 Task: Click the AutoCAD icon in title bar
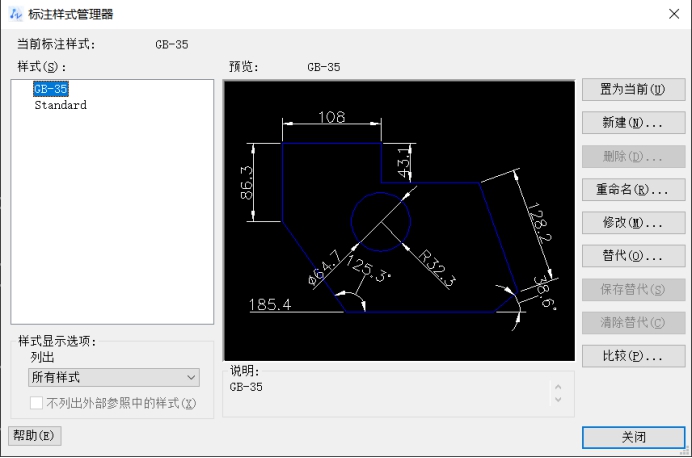[x=12, y=13]
